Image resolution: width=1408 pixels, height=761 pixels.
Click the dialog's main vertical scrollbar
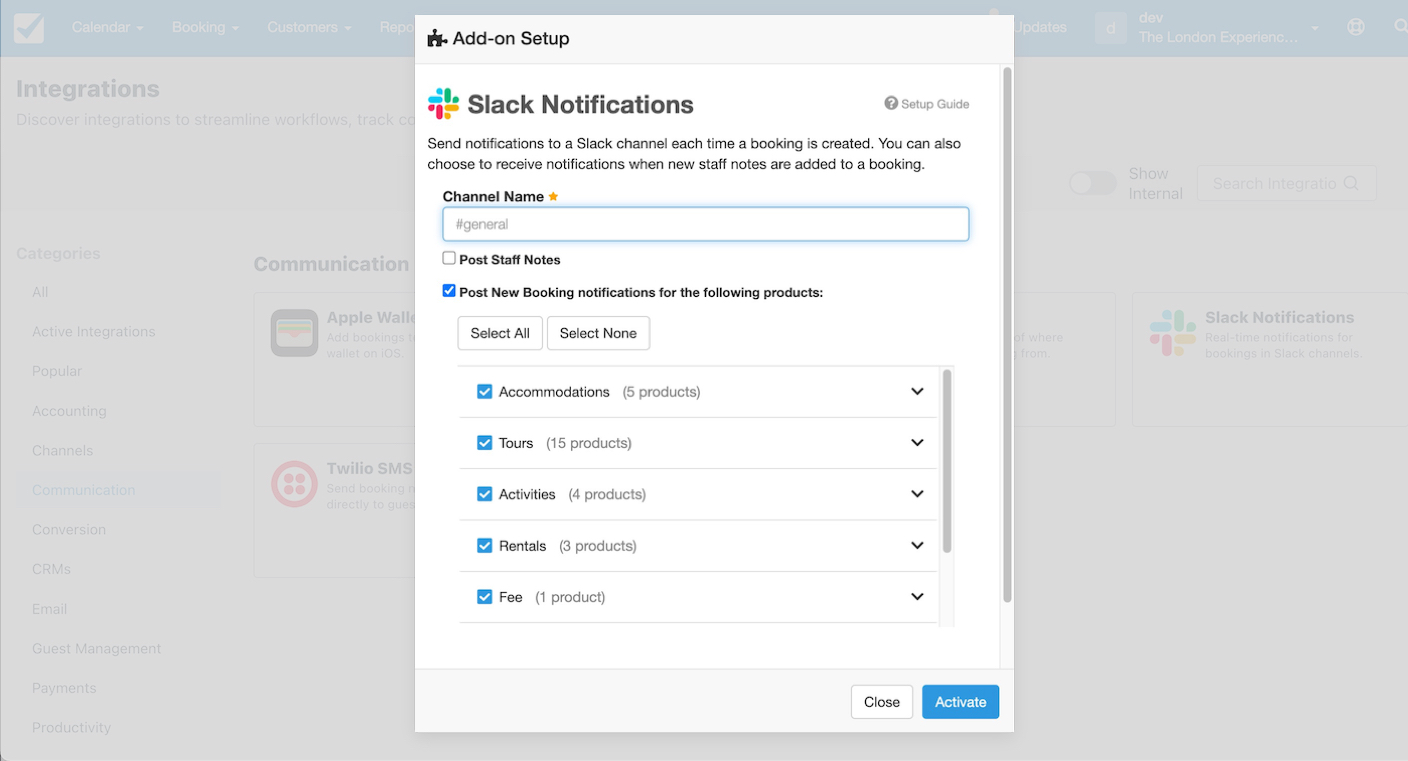1007,335
